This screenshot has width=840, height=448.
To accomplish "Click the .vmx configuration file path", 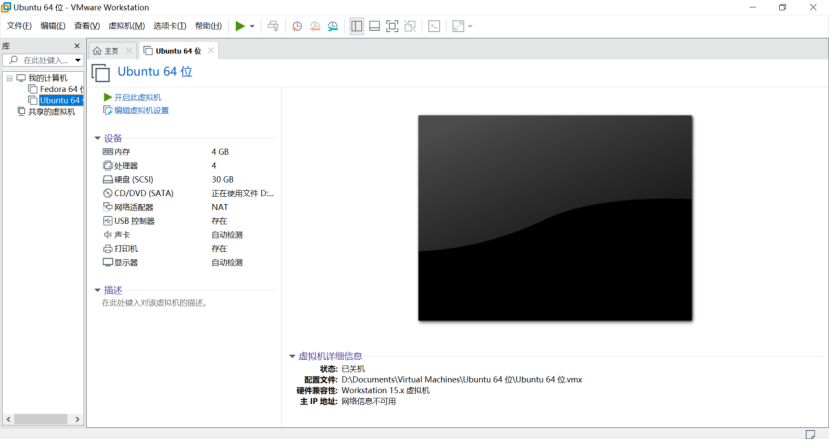I will coord(462,380).
